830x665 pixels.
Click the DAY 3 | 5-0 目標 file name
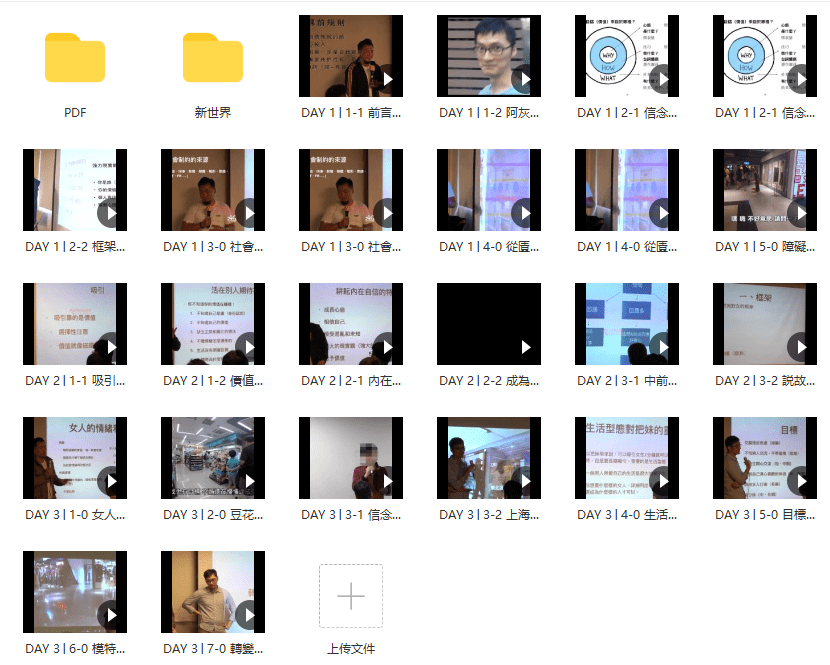point(765,515)
